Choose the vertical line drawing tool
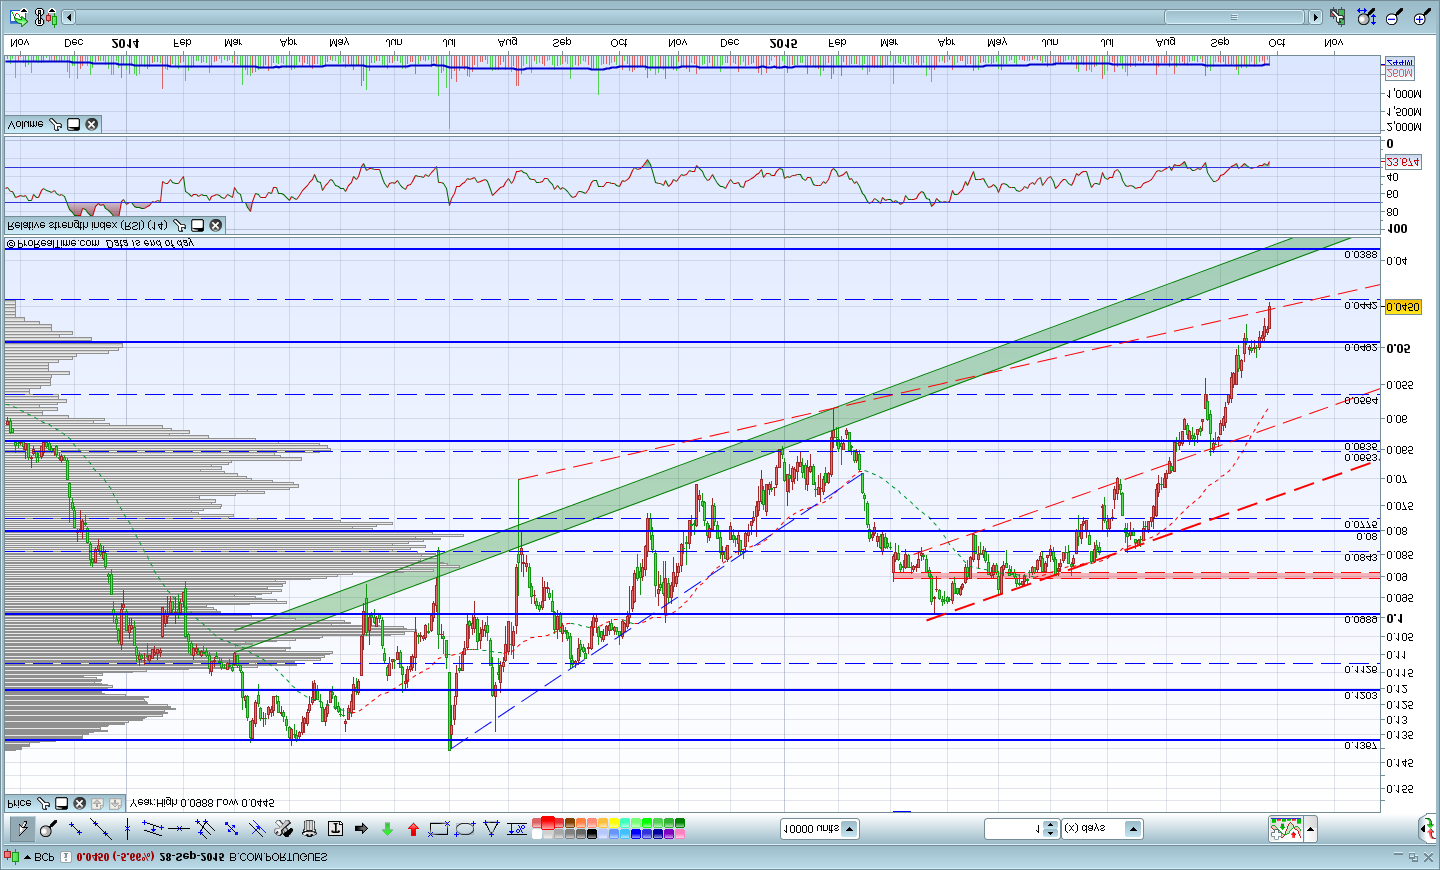The width and height of the screenshot is (1440, 870). pos(127,829)
